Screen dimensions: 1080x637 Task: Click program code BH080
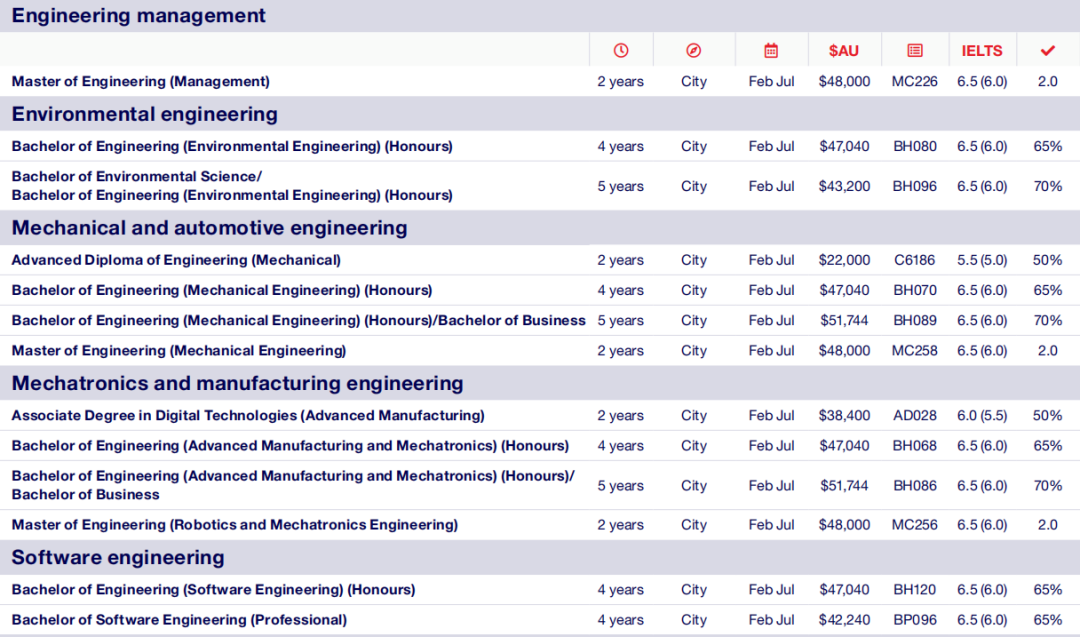point(915,146)
